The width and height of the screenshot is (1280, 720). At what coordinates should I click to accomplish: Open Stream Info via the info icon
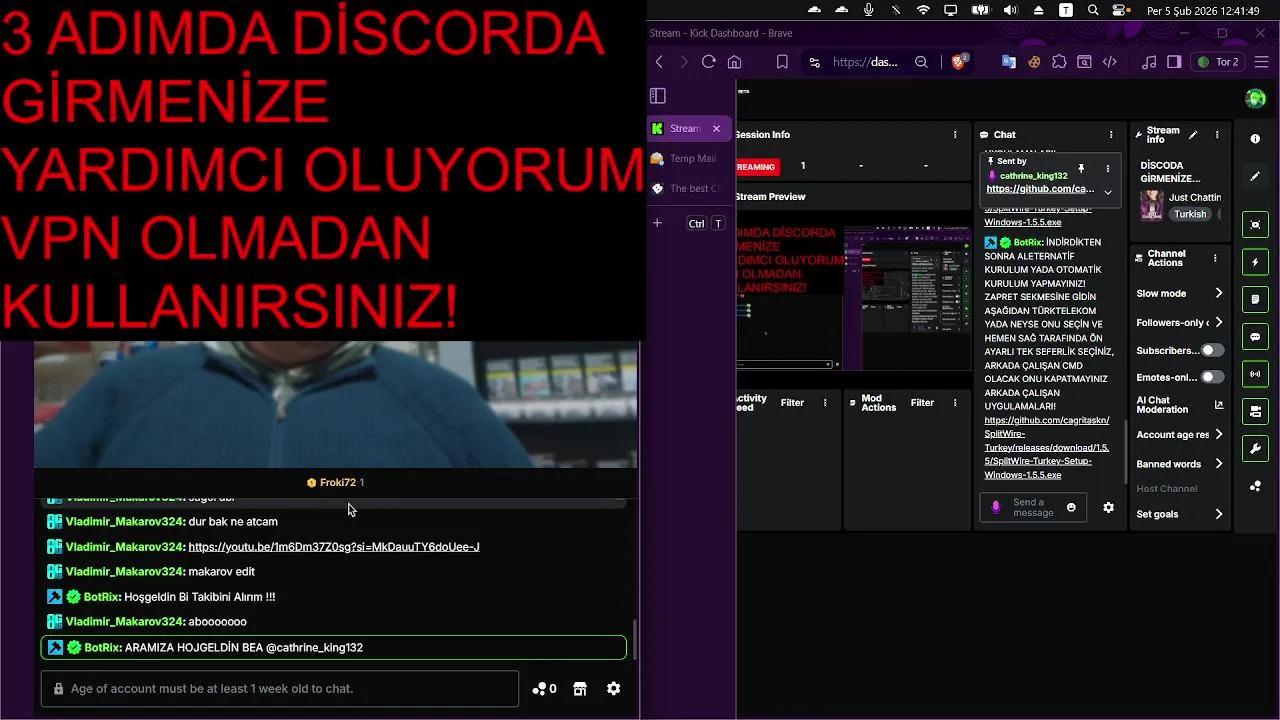[1255, 138]
